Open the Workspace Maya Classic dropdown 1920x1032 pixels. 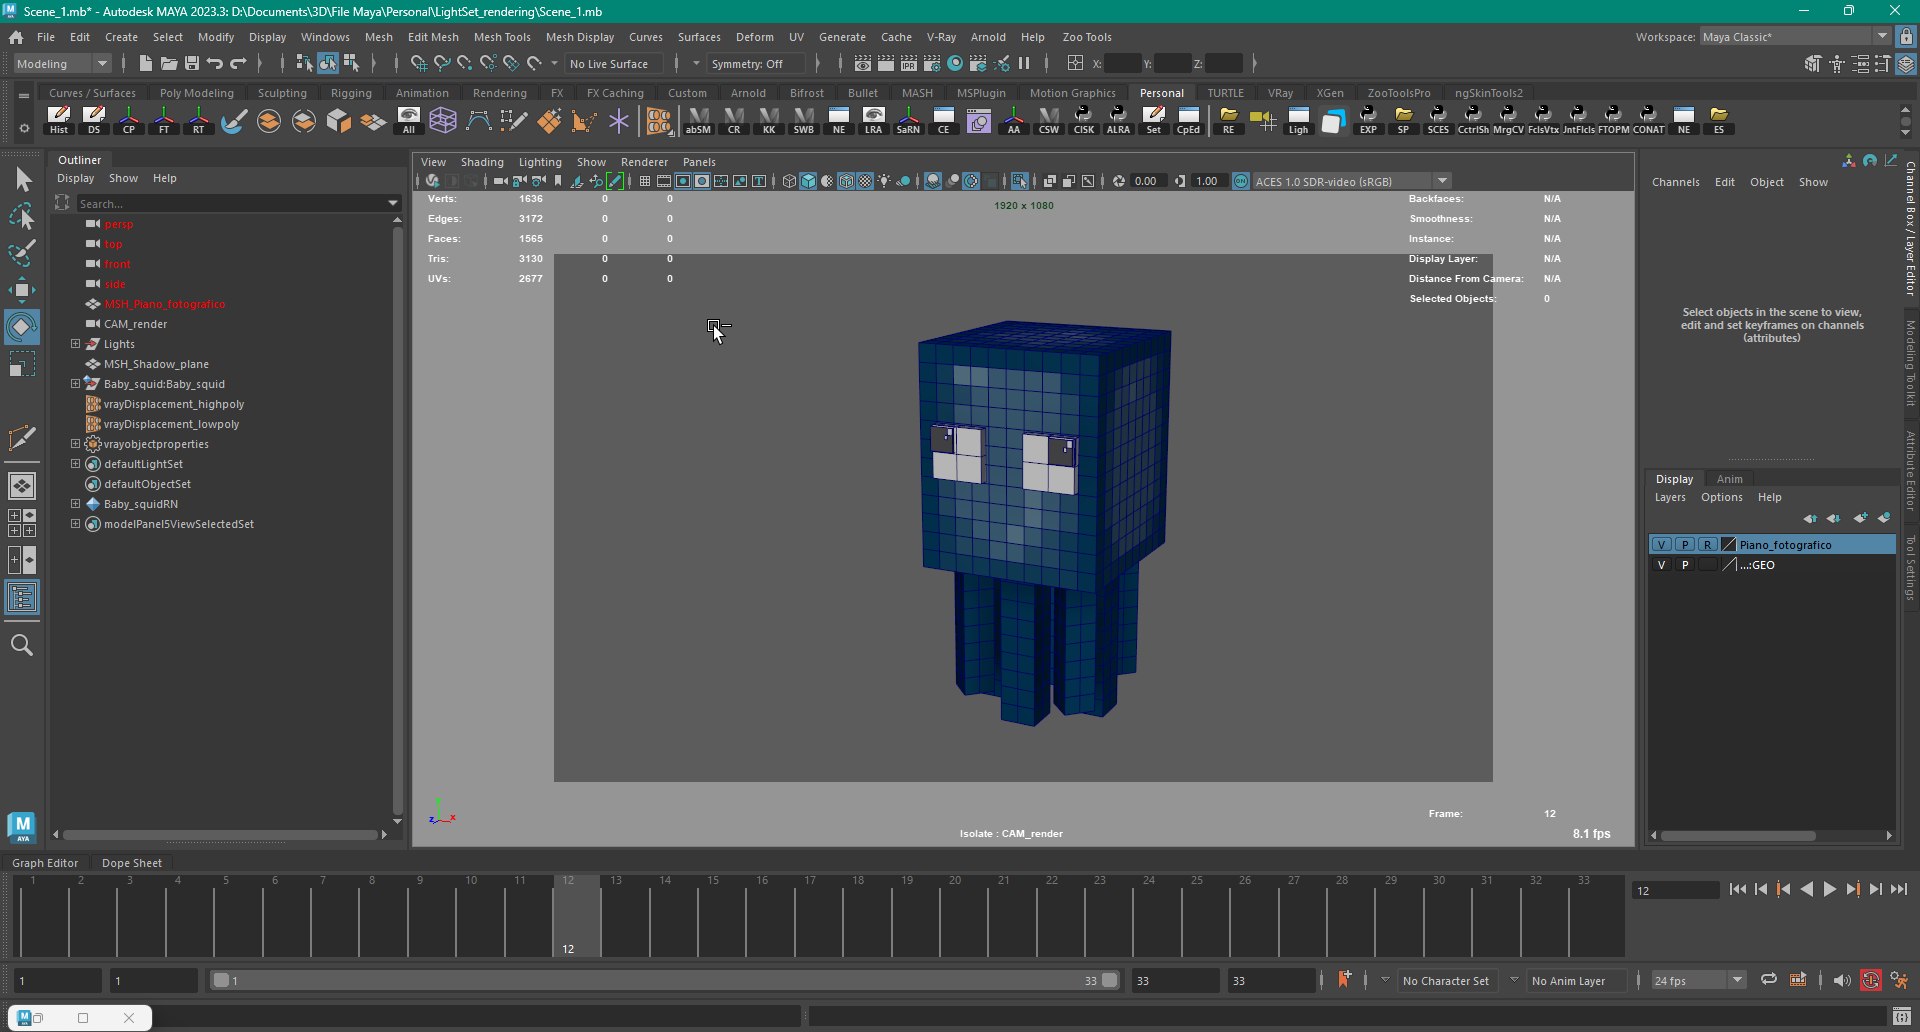[x=1794, y=36]
